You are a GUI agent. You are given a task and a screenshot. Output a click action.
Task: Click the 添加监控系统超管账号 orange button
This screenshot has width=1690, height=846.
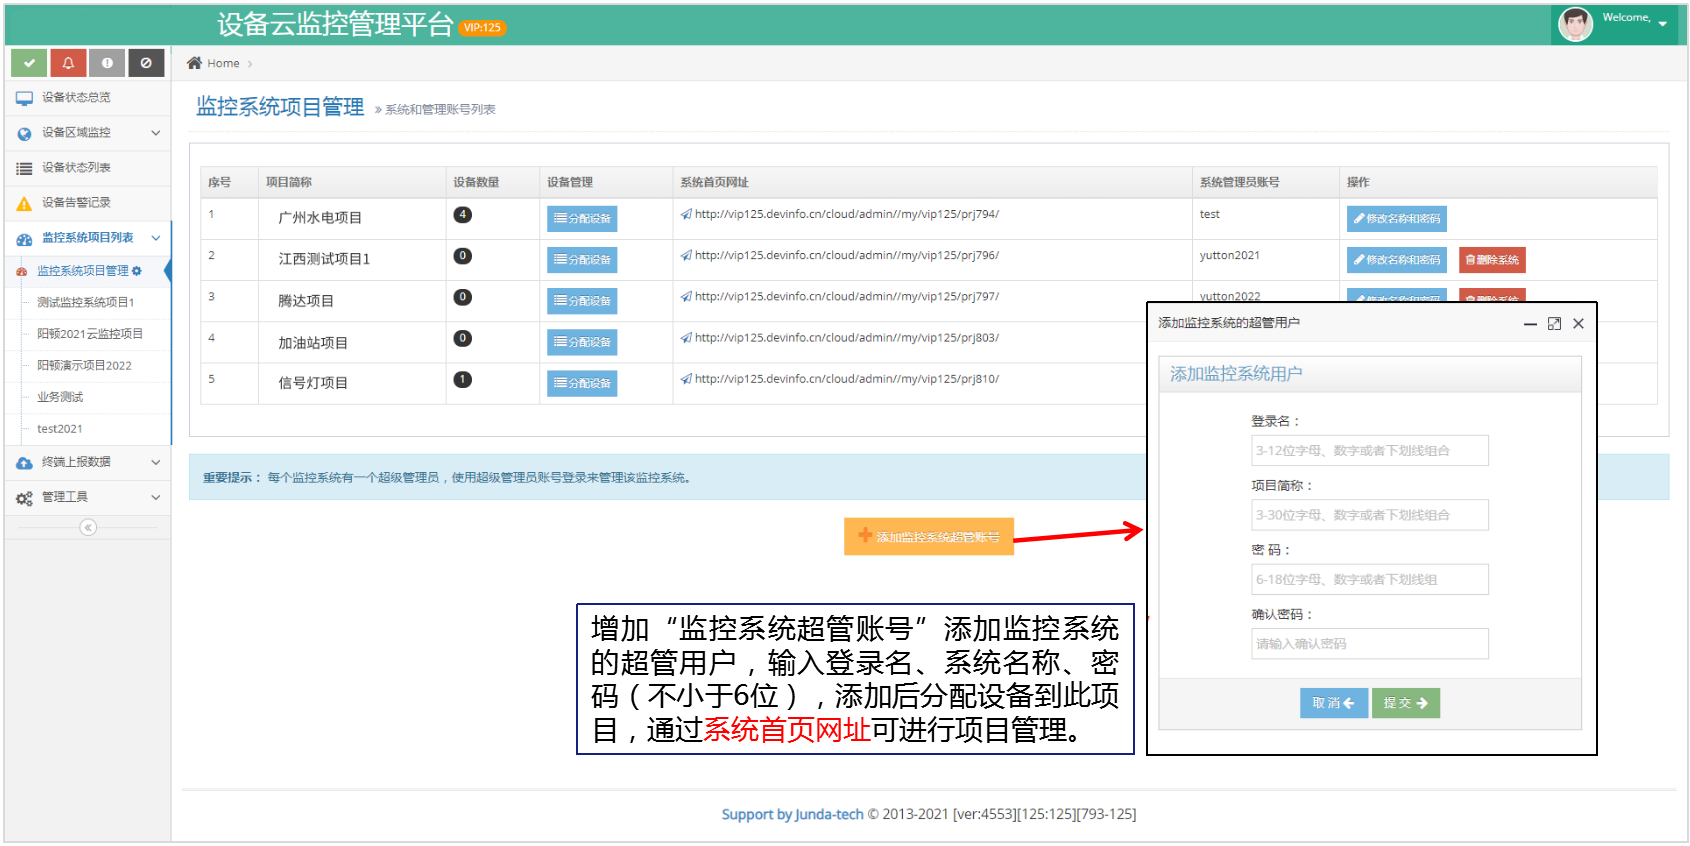click(928, 537)
